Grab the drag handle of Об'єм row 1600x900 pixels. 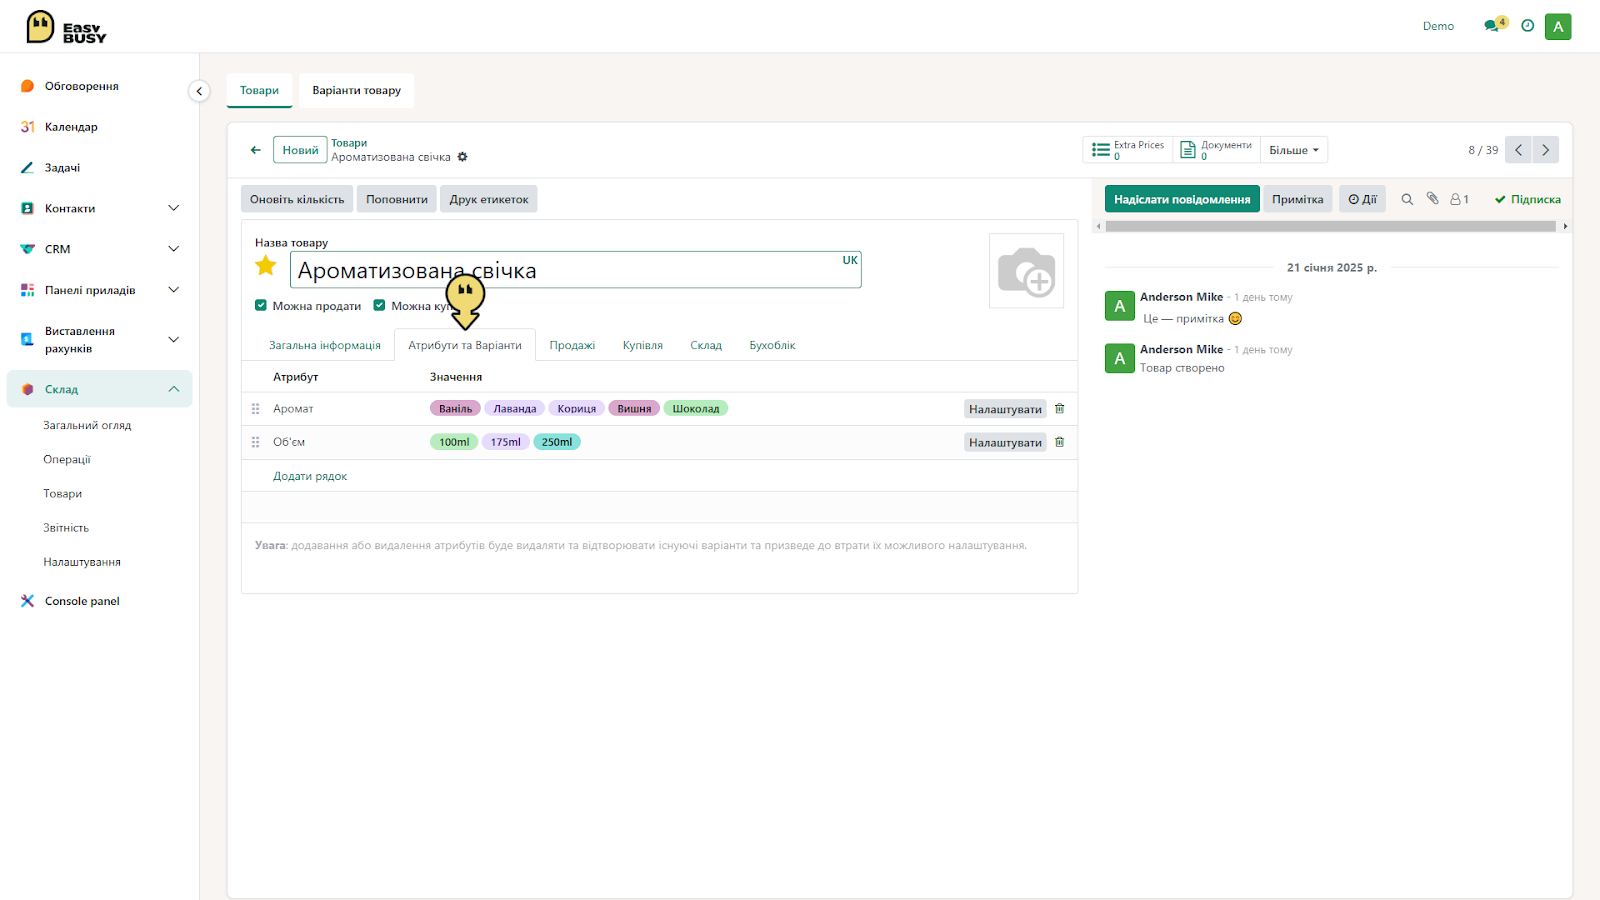(x=255, y=442)
